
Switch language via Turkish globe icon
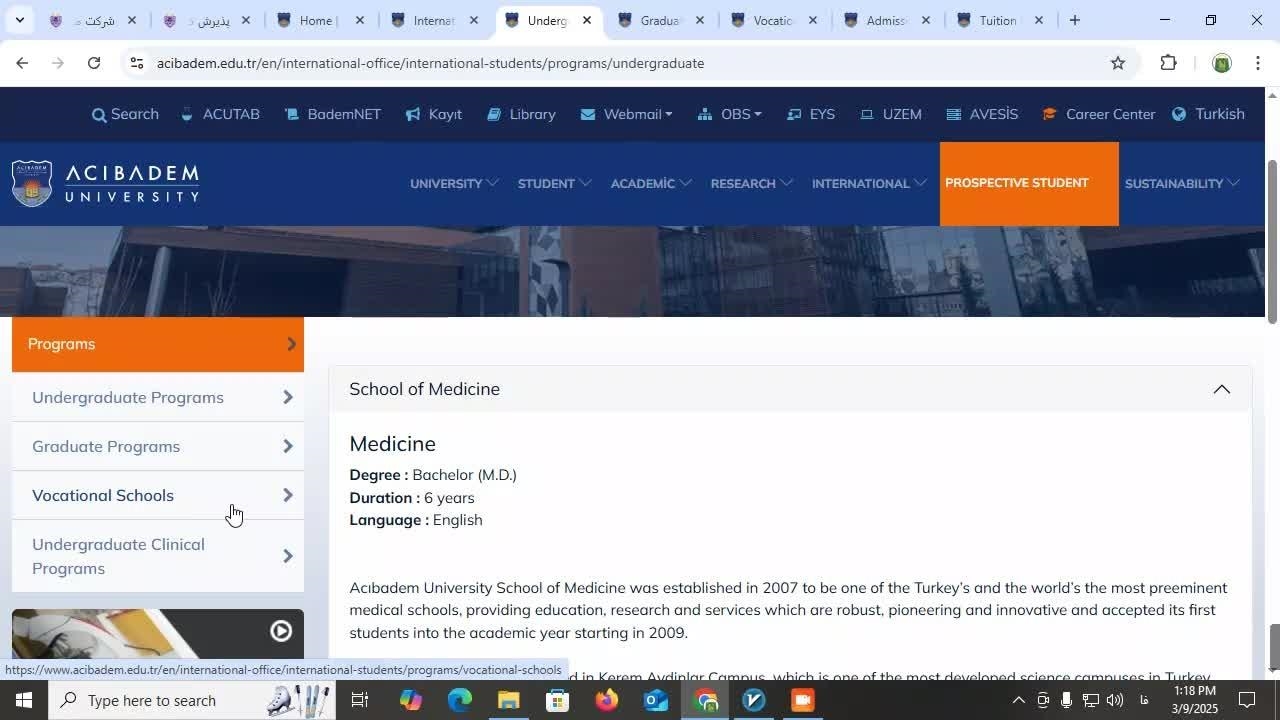[x=1179, y=114]
